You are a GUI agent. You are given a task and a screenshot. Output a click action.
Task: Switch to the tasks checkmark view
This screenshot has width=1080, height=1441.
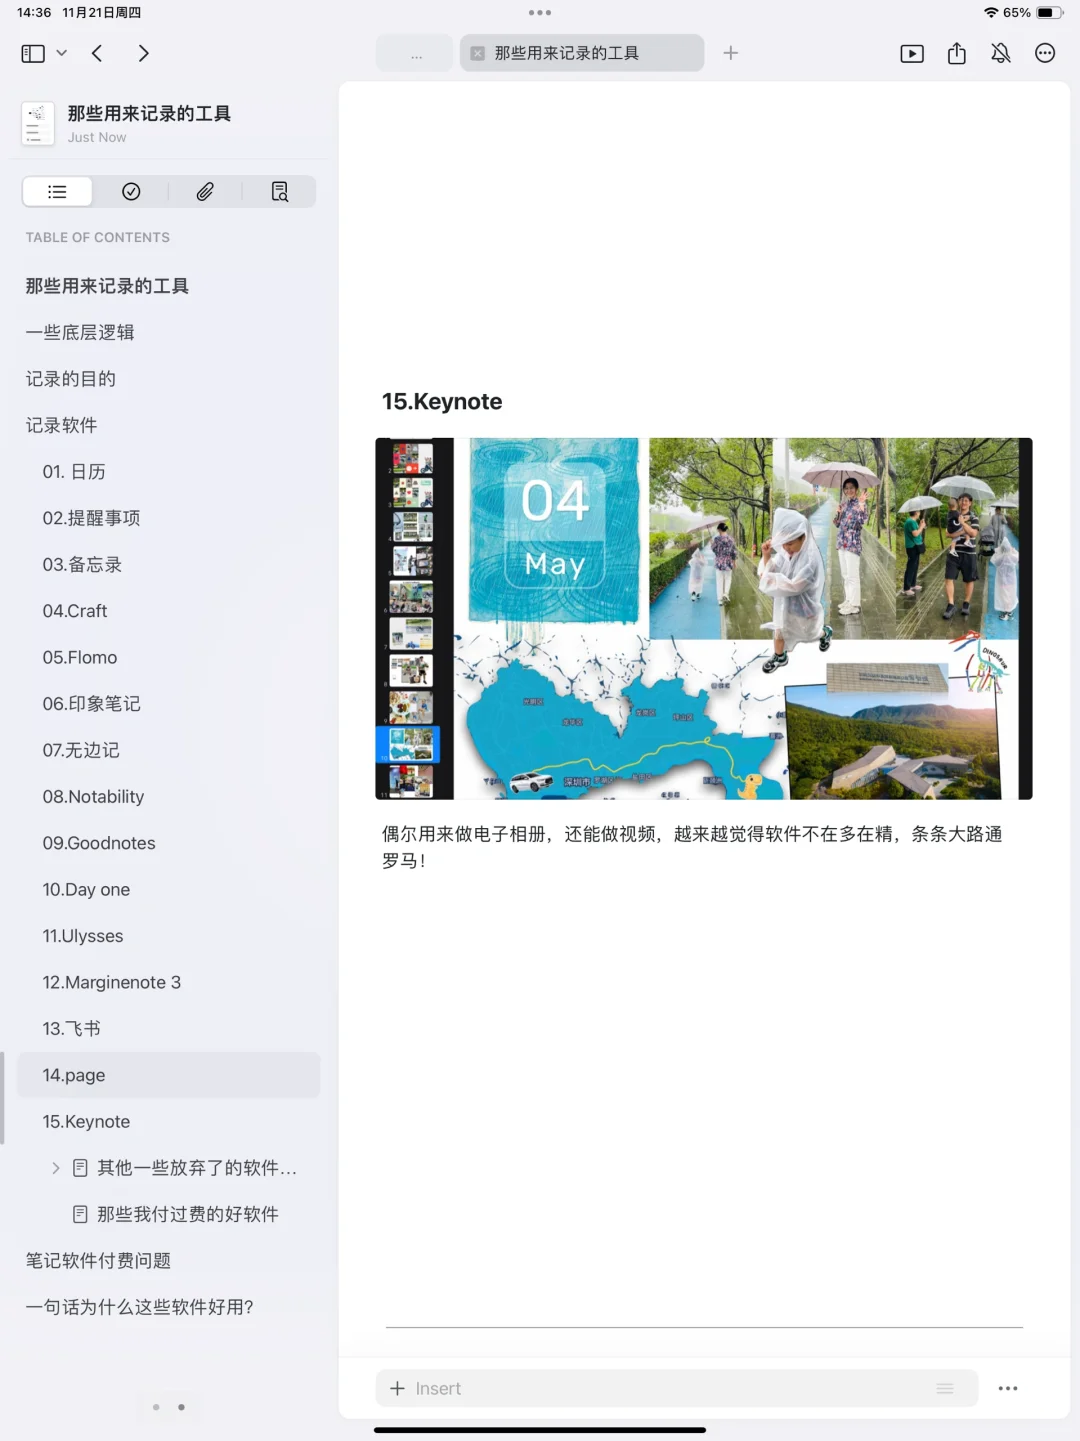click(131, 191)
